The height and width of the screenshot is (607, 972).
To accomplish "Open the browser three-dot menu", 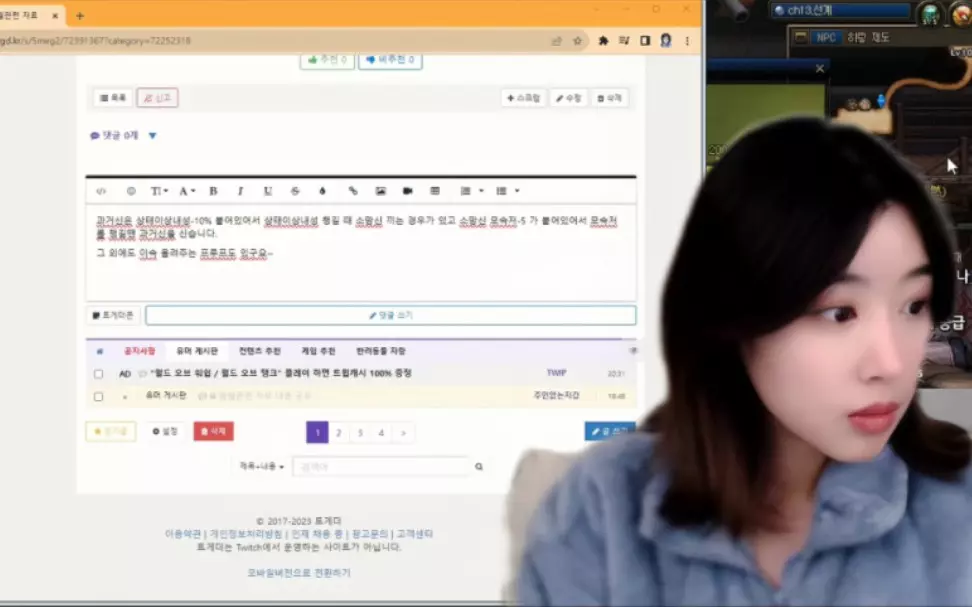I will (687, 41).
